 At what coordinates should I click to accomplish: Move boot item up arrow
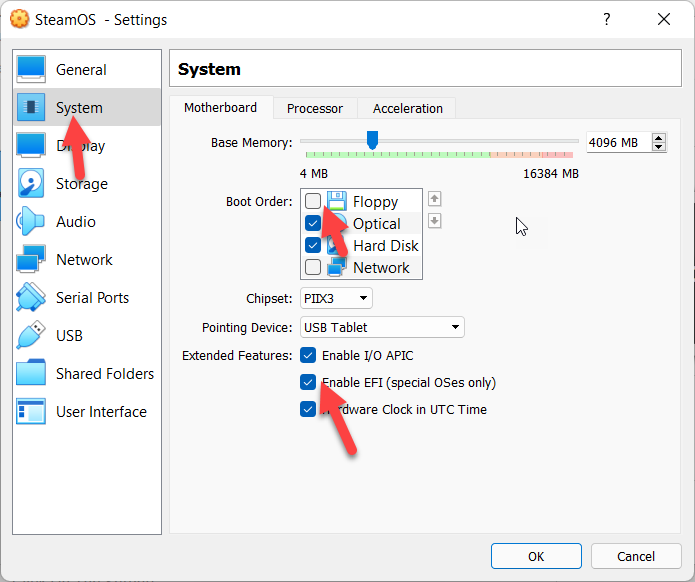click(x=435, y=199)
